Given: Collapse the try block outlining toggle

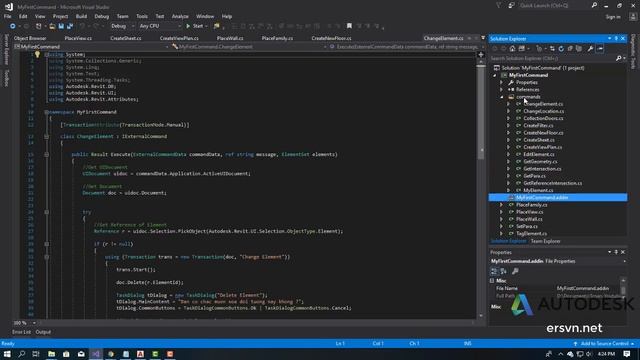Looking at the screenshot, I should pyautogui.click(x=47, y=212).
